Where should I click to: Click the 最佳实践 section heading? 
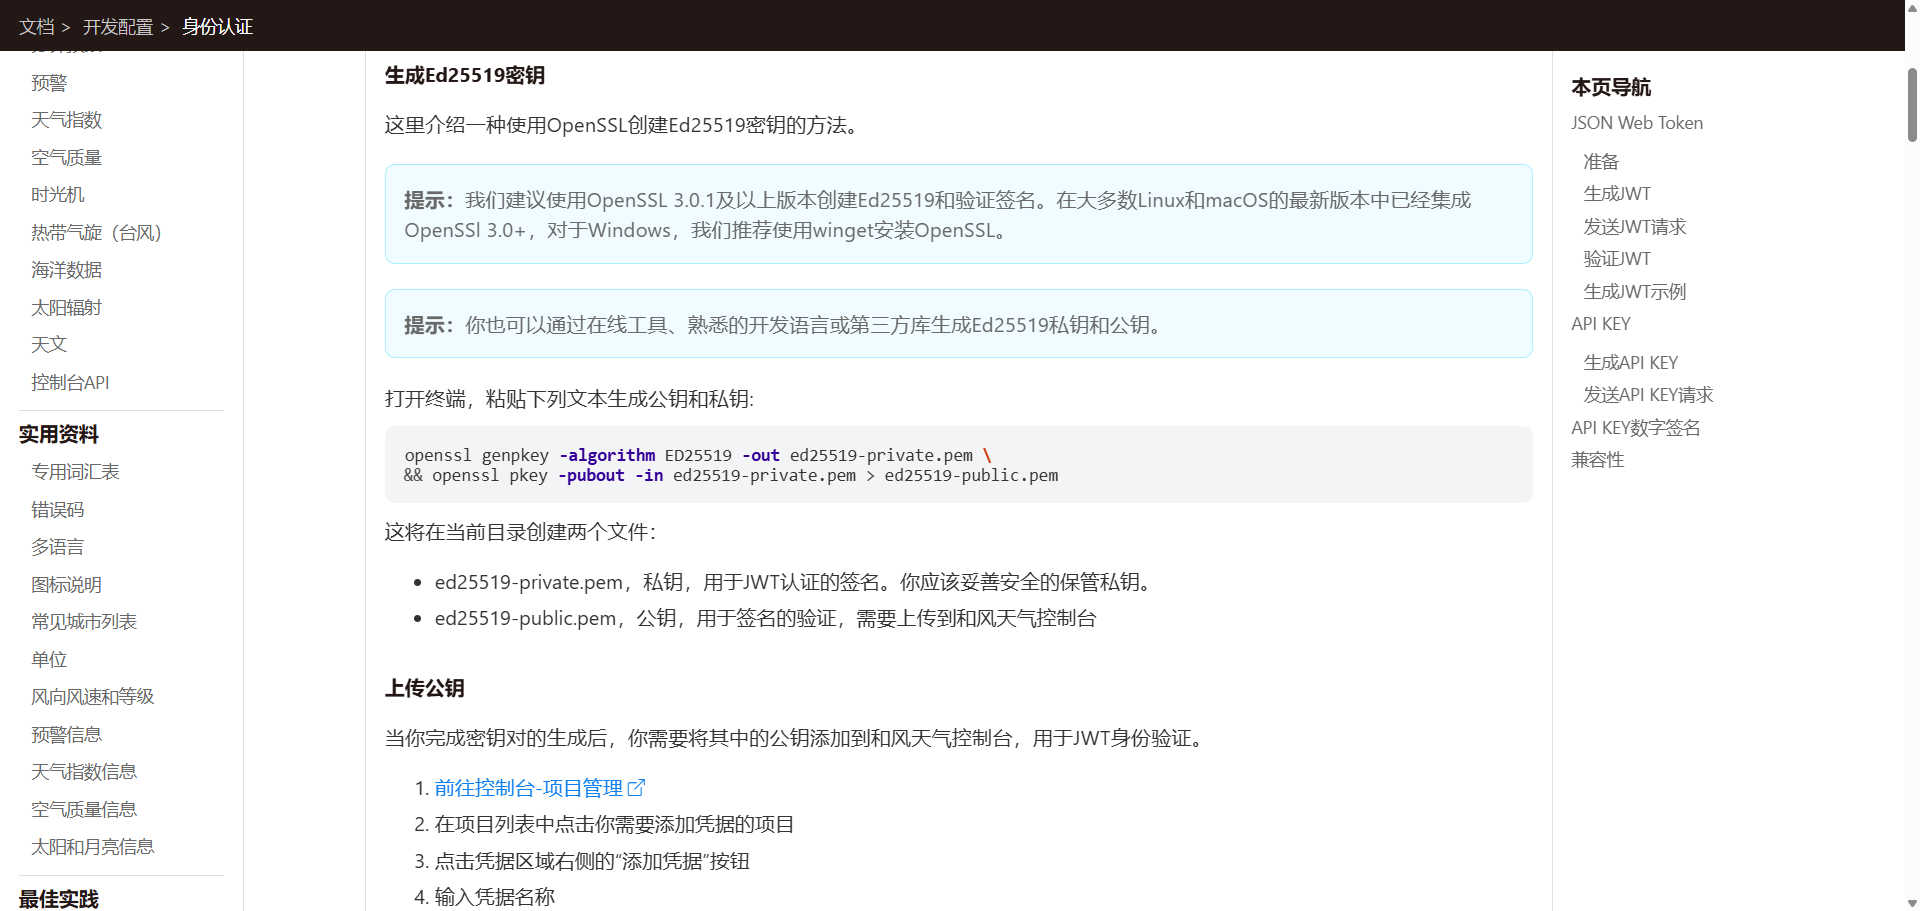pos(59,899)
